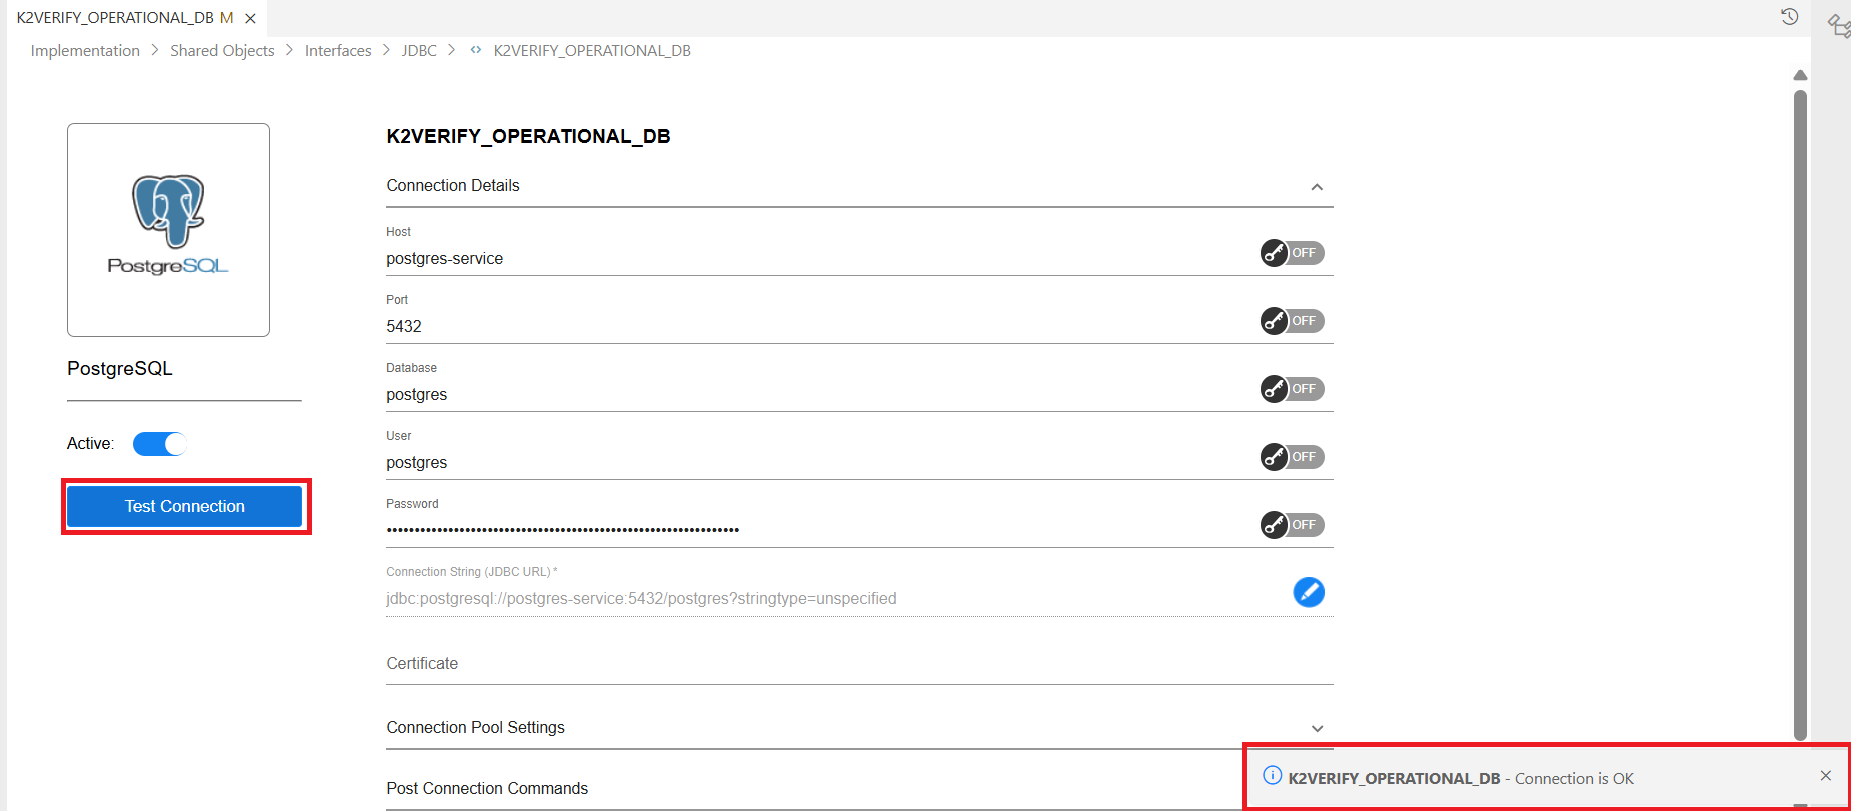This screenshot has height=811, width=1851.
Task: Click the PostgreSQL label under the logo
Action: pyautogui.click(x=120, y=368)
